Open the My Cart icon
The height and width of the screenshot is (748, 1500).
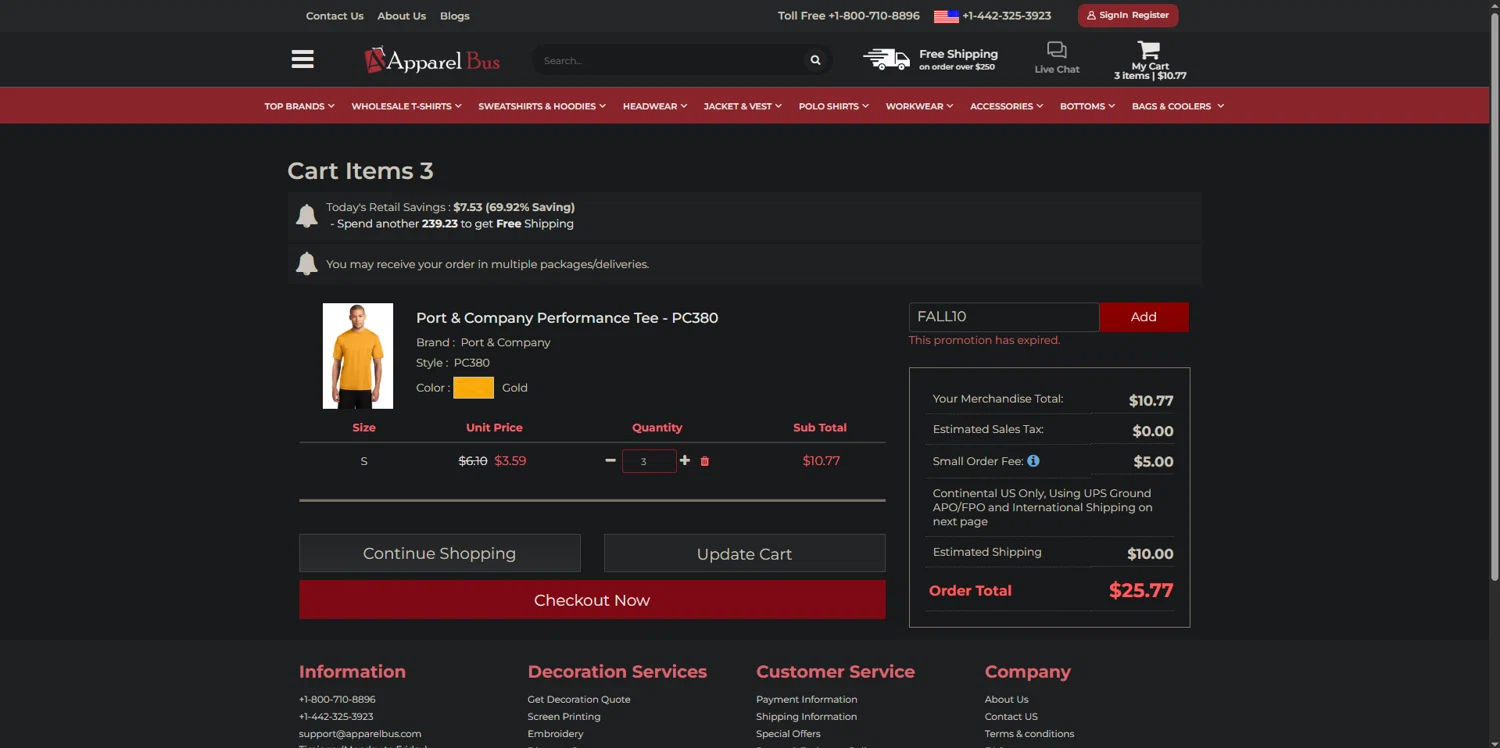[1149, 50]
